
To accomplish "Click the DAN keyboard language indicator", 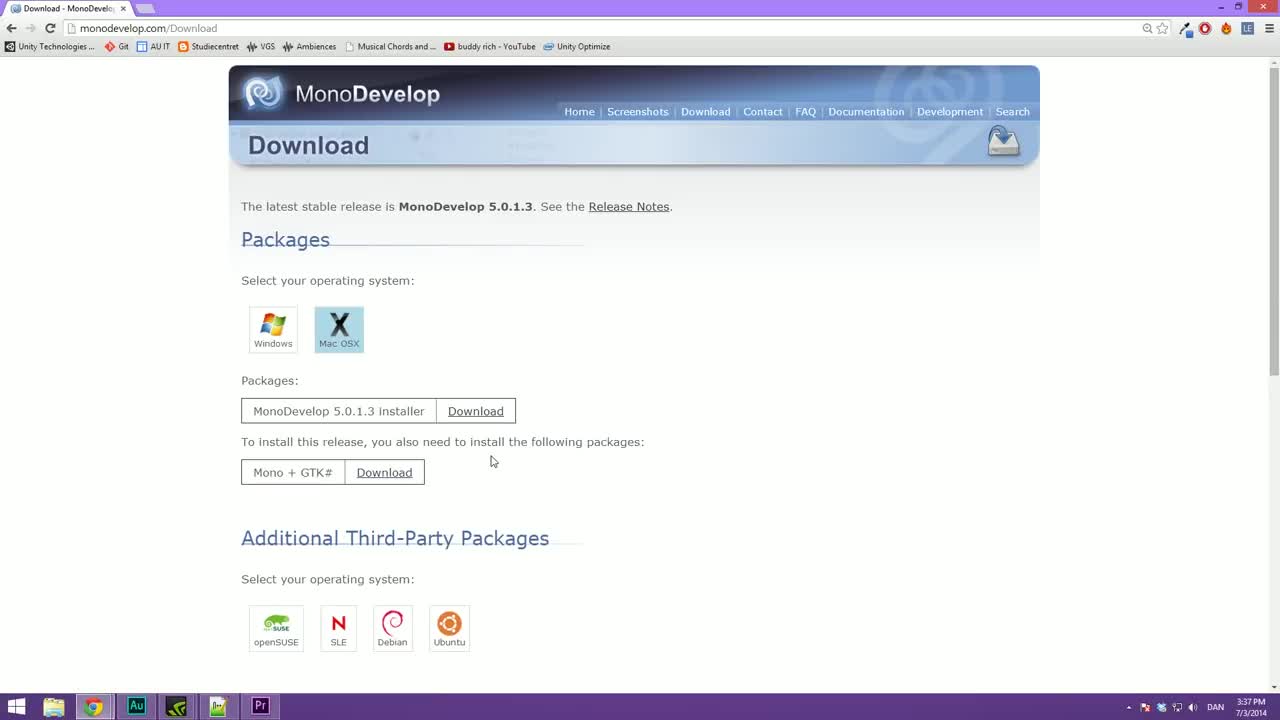I will (1216, 707).
